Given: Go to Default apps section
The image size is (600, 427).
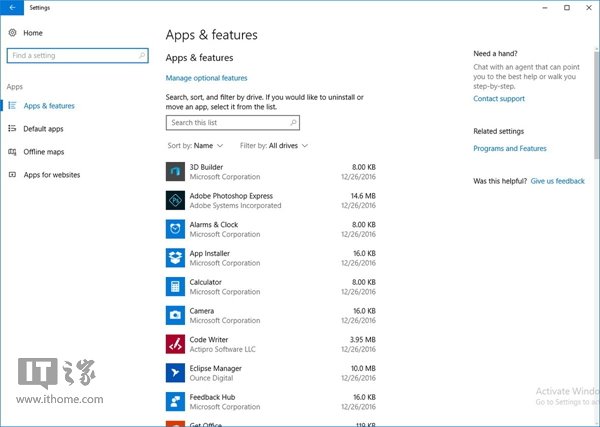Looking at the screenshot, I should (43, 129).
